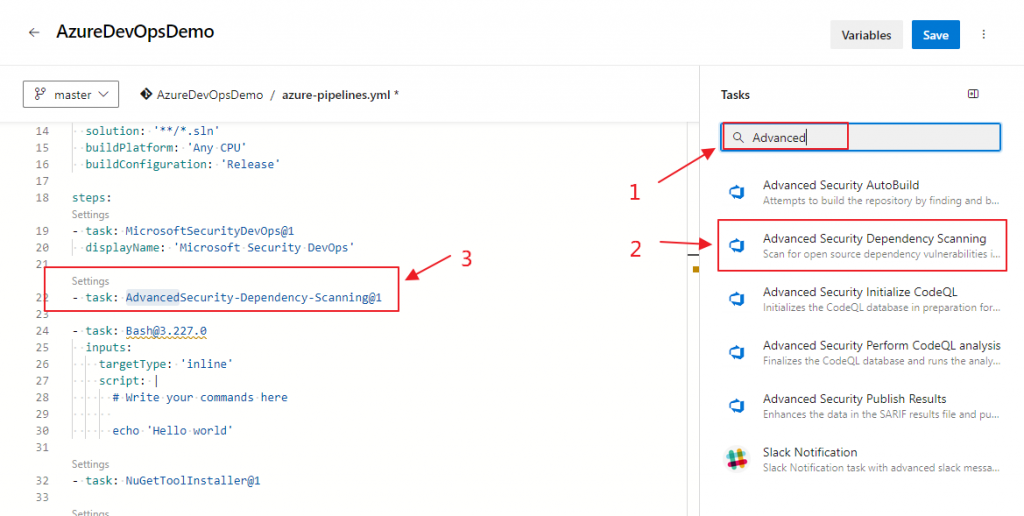This screenshot has height=516, width=1024.
Task: Collapse the Tasks assistant panel icon
Action: coord(973,94)
